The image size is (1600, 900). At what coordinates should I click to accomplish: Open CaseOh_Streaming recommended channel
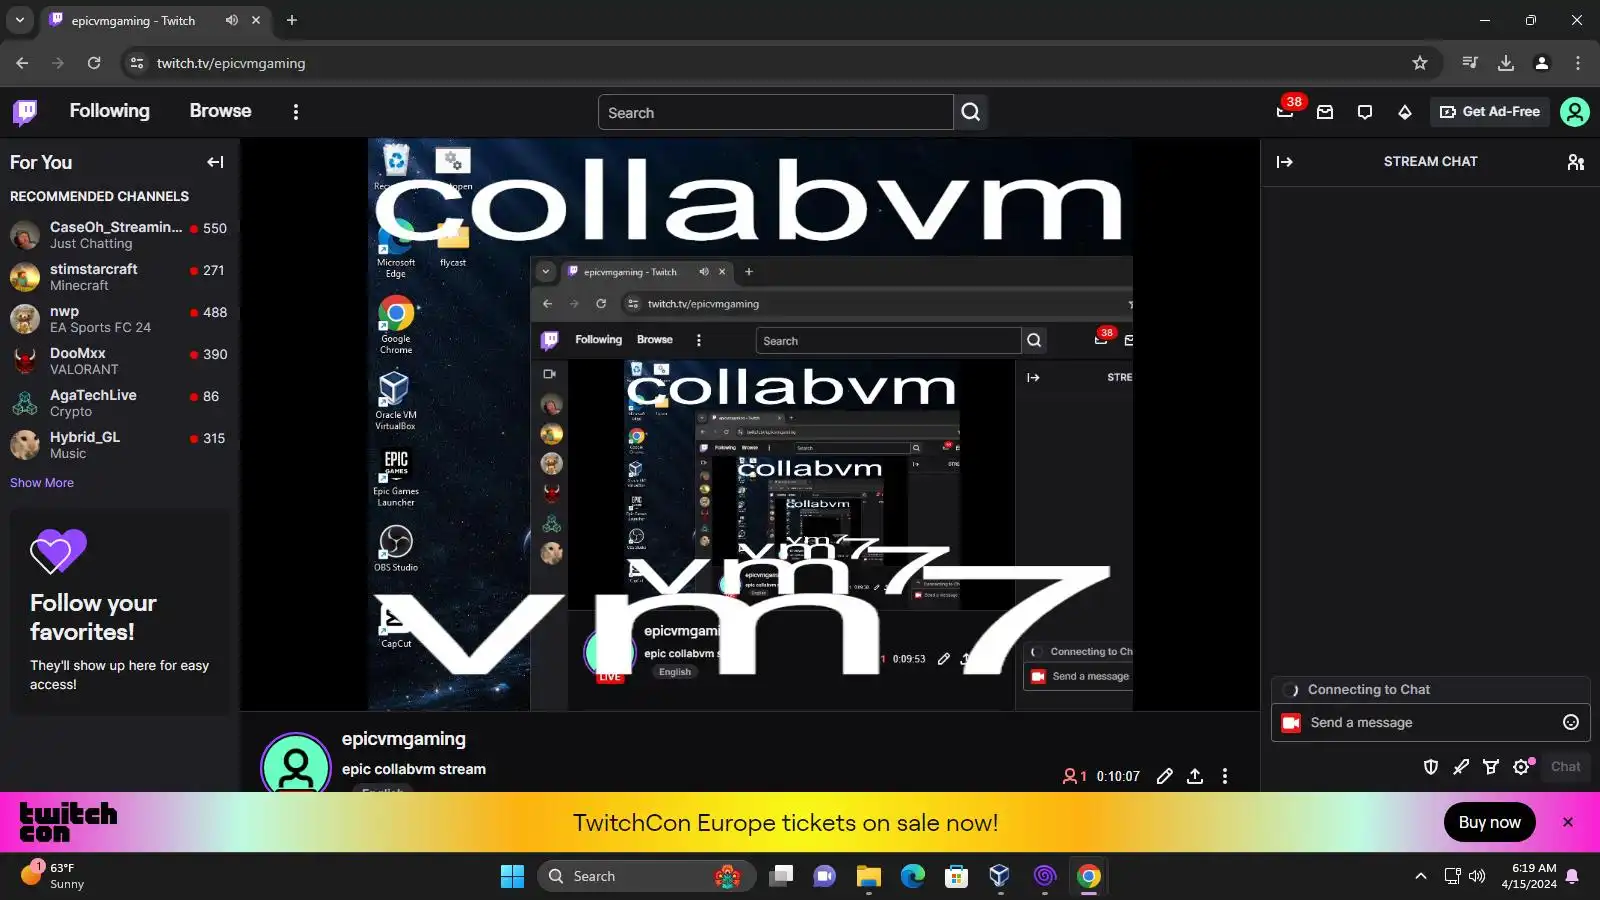click(119, 235)
